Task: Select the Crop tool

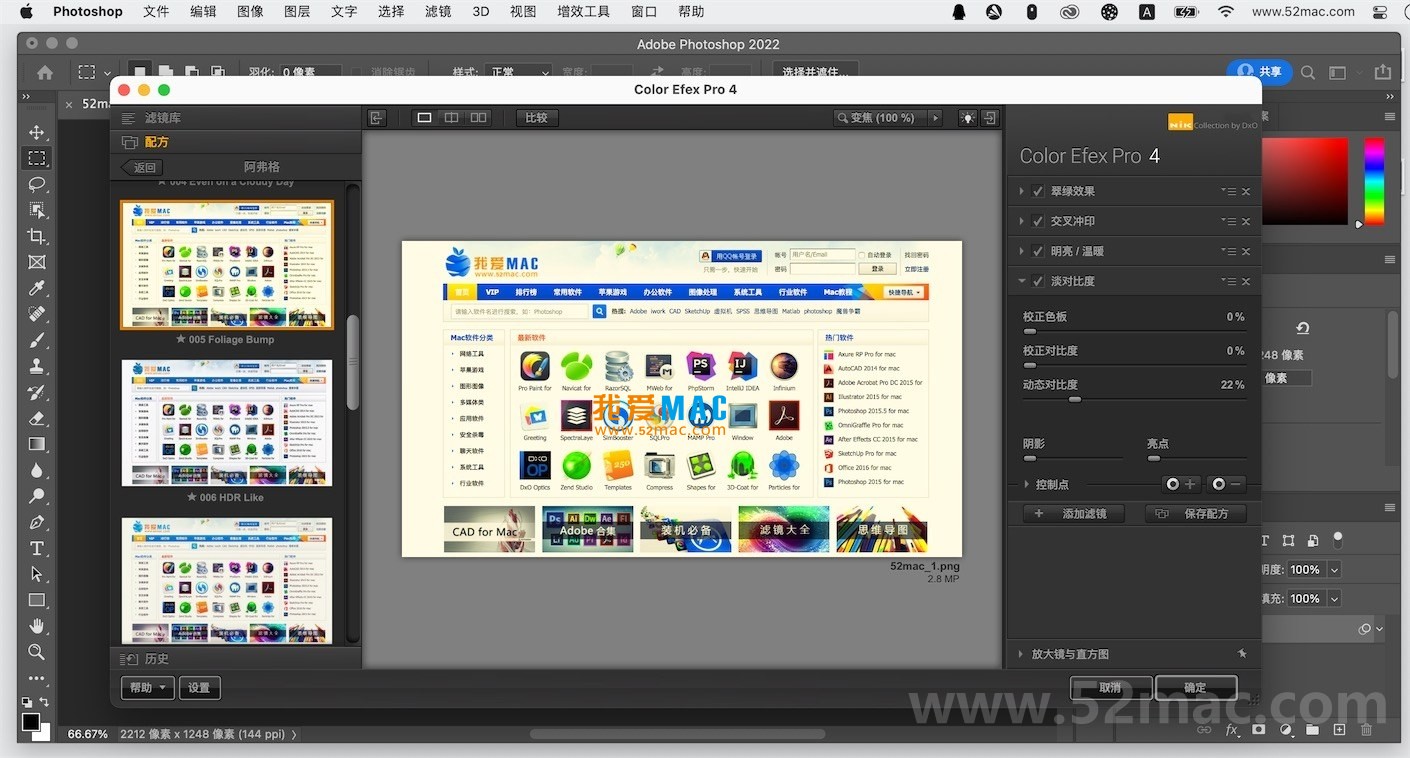Action: [x=37, y=236]
